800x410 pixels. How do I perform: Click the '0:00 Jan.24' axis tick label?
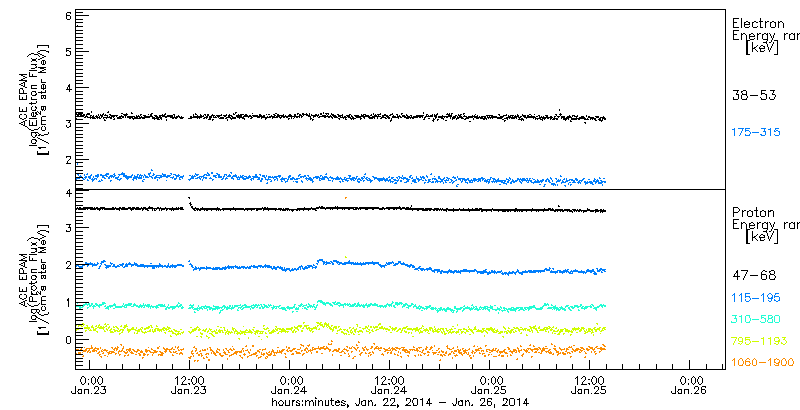click(290, 386)
